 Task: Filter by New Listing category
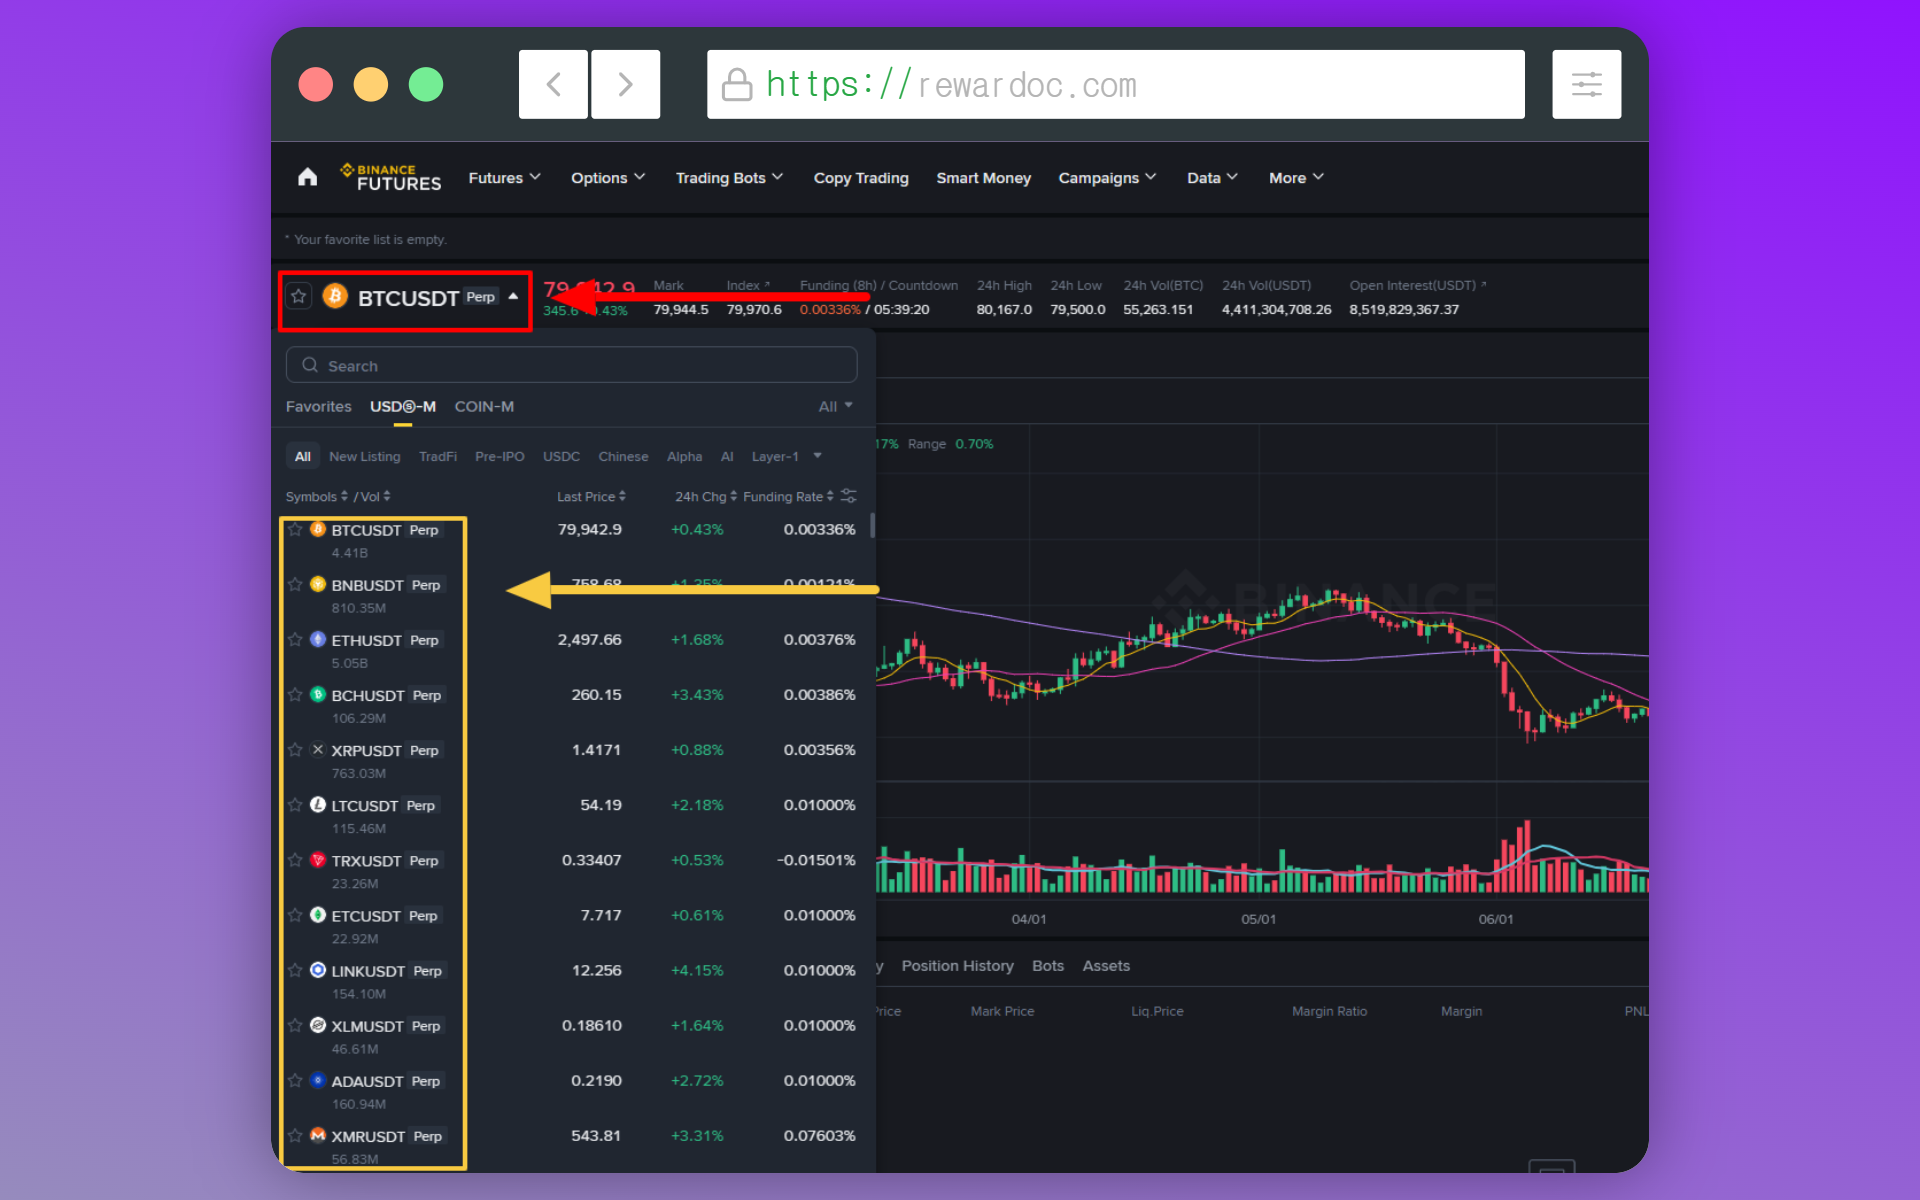coord(365,456)
